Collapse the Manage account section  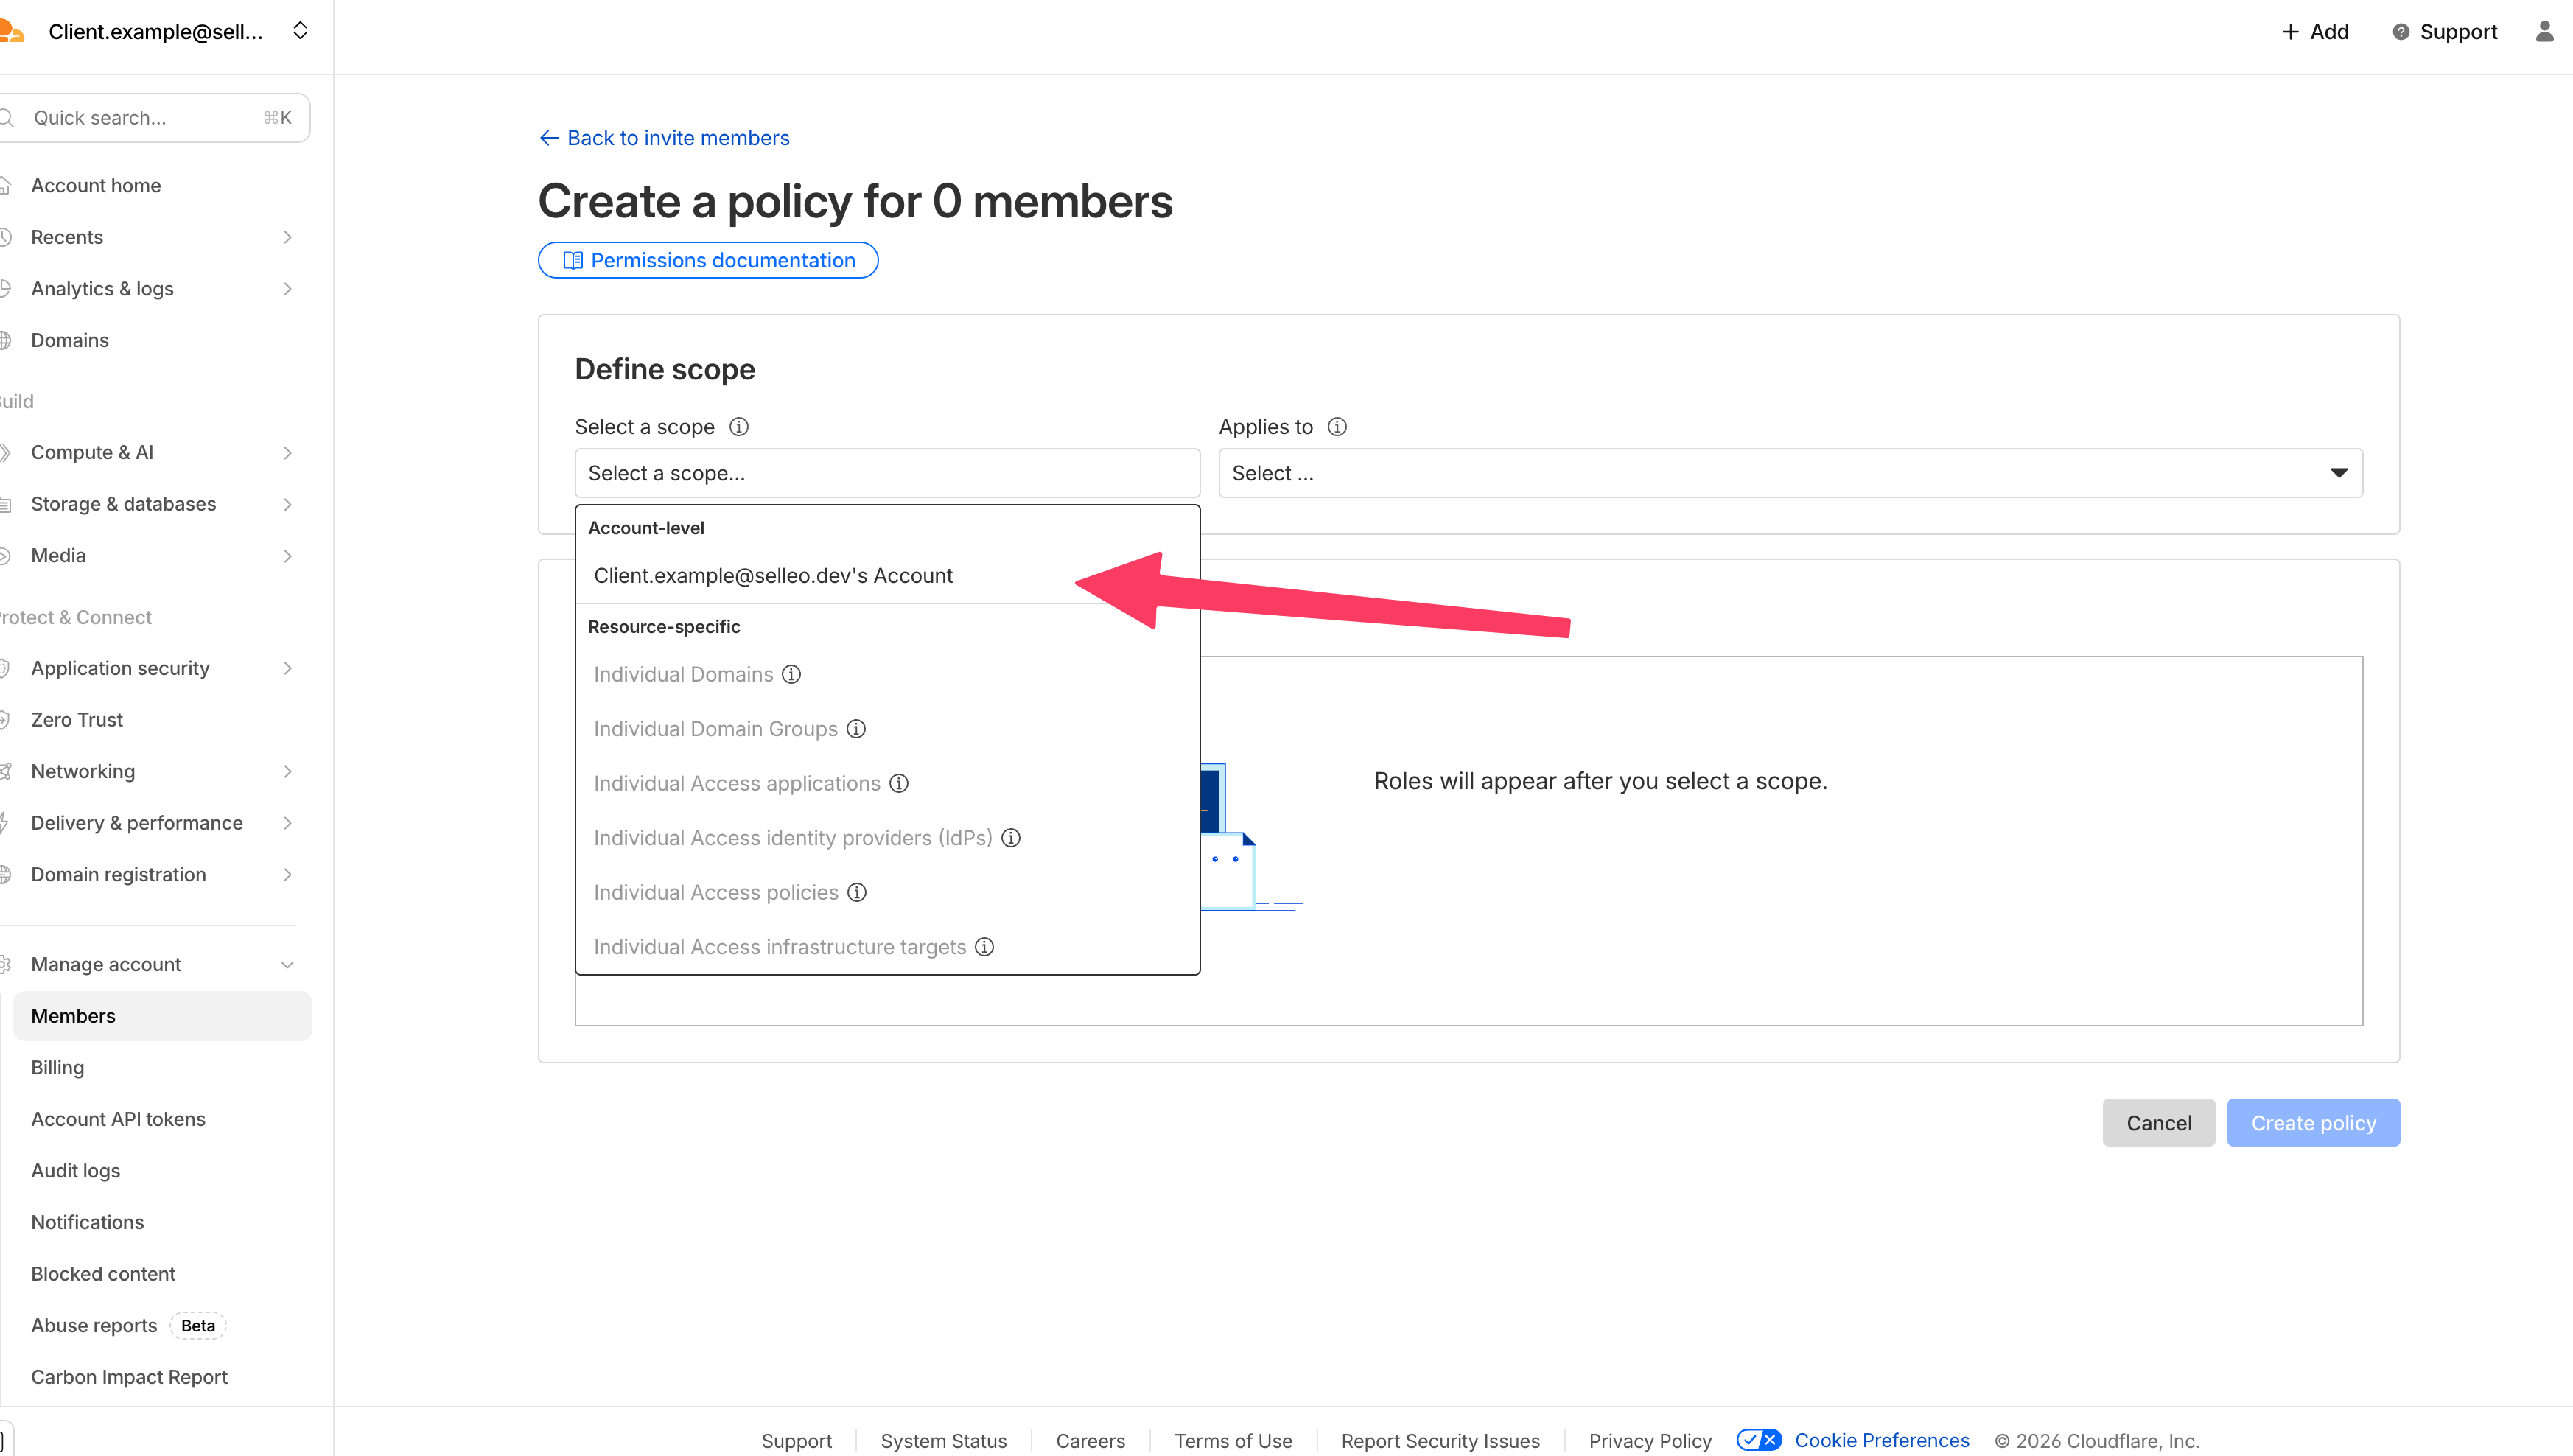click(287, 965)
